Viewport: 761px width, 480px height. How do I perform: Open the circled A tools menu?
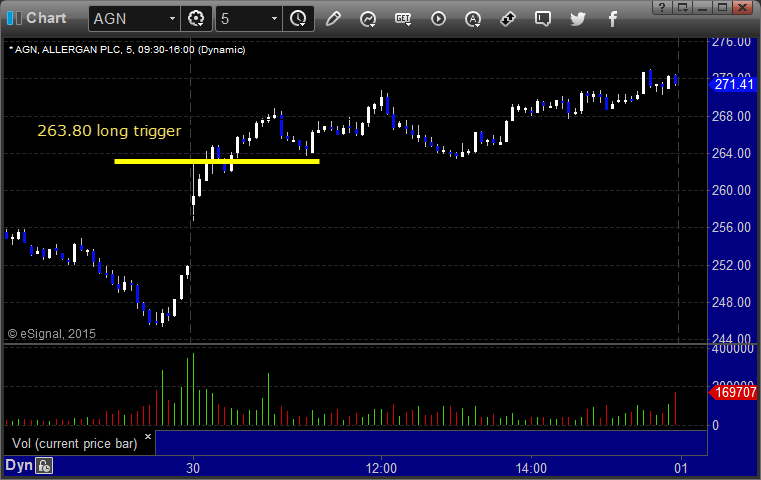[473, 19]
